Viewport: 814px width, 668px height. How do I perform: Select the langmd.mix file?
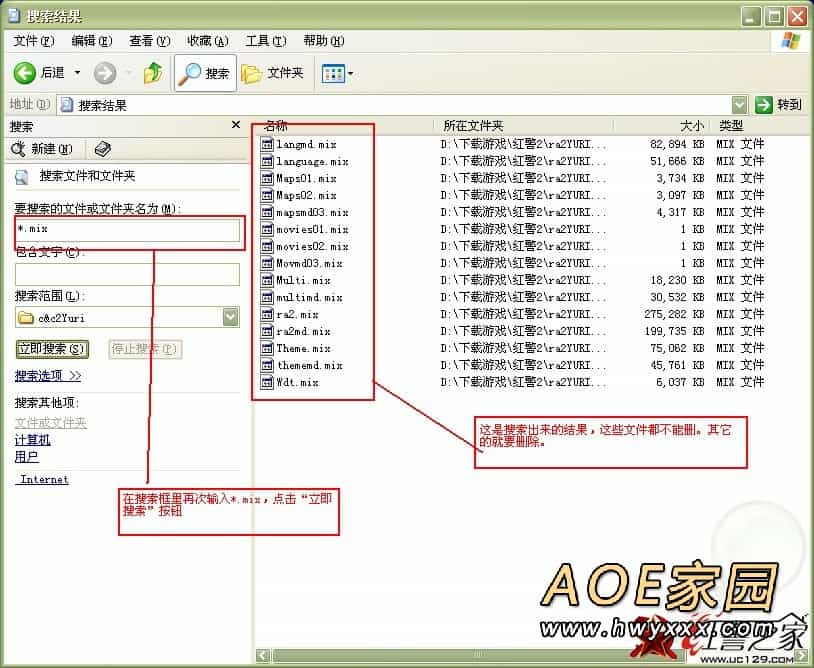(x=305, y=145)
